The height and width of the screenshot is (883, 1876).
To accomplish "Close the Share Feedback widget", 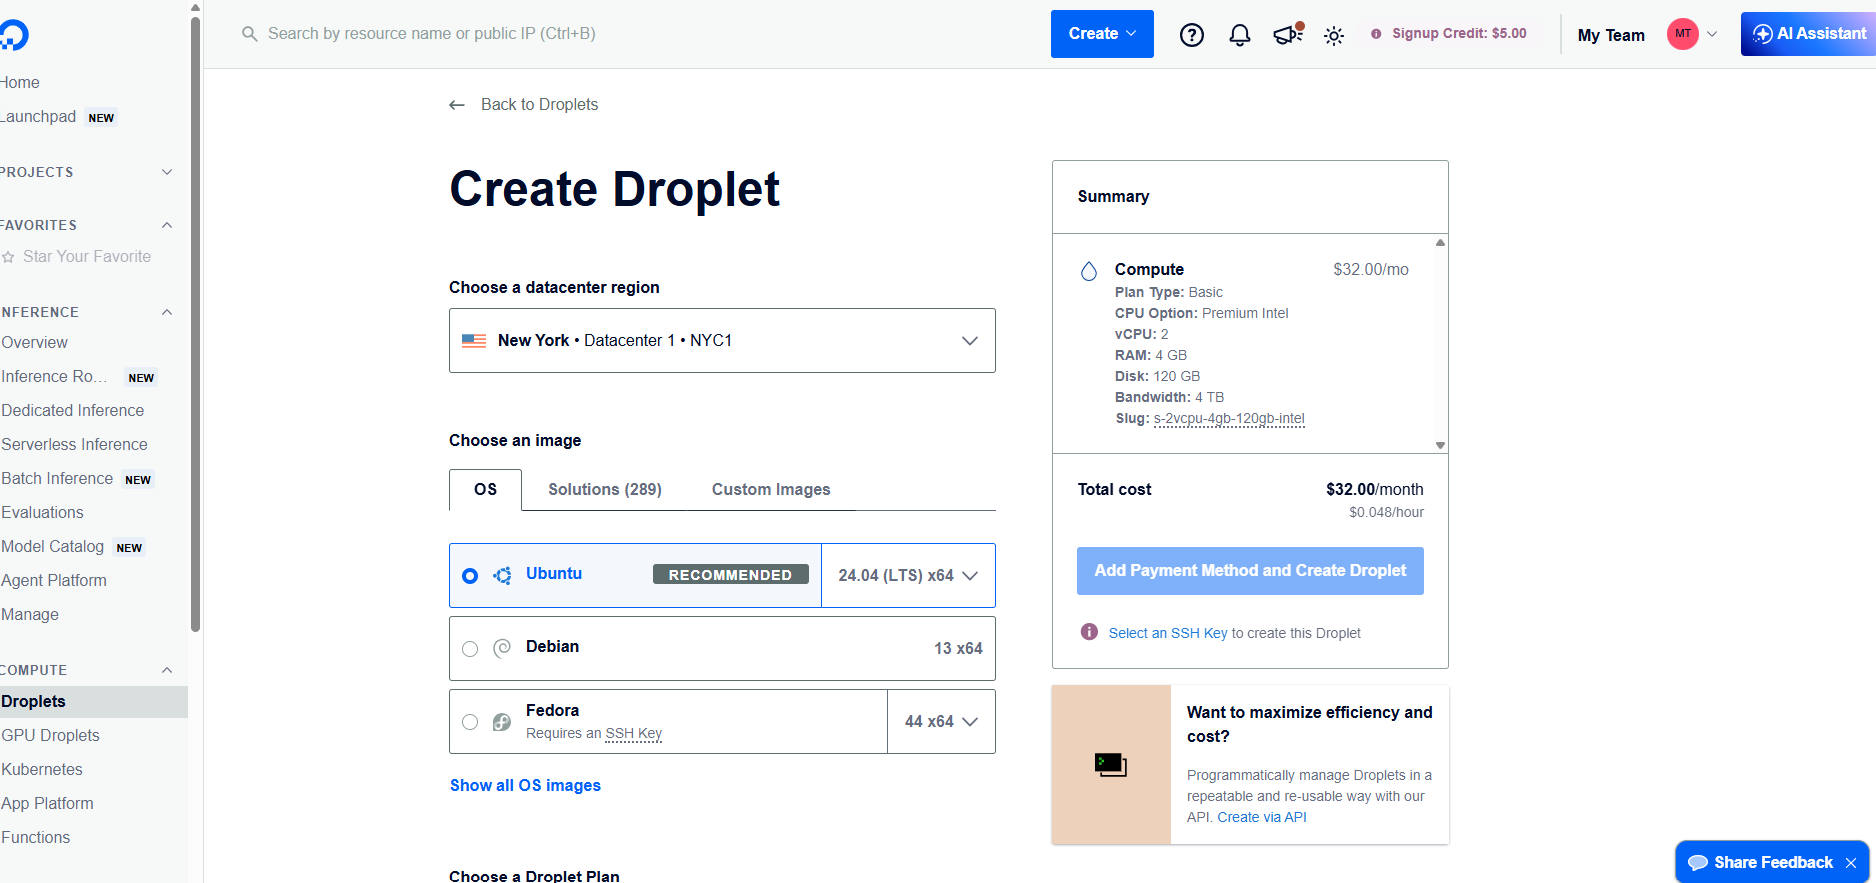I will pyautogui.click(x=1851, y=863).
